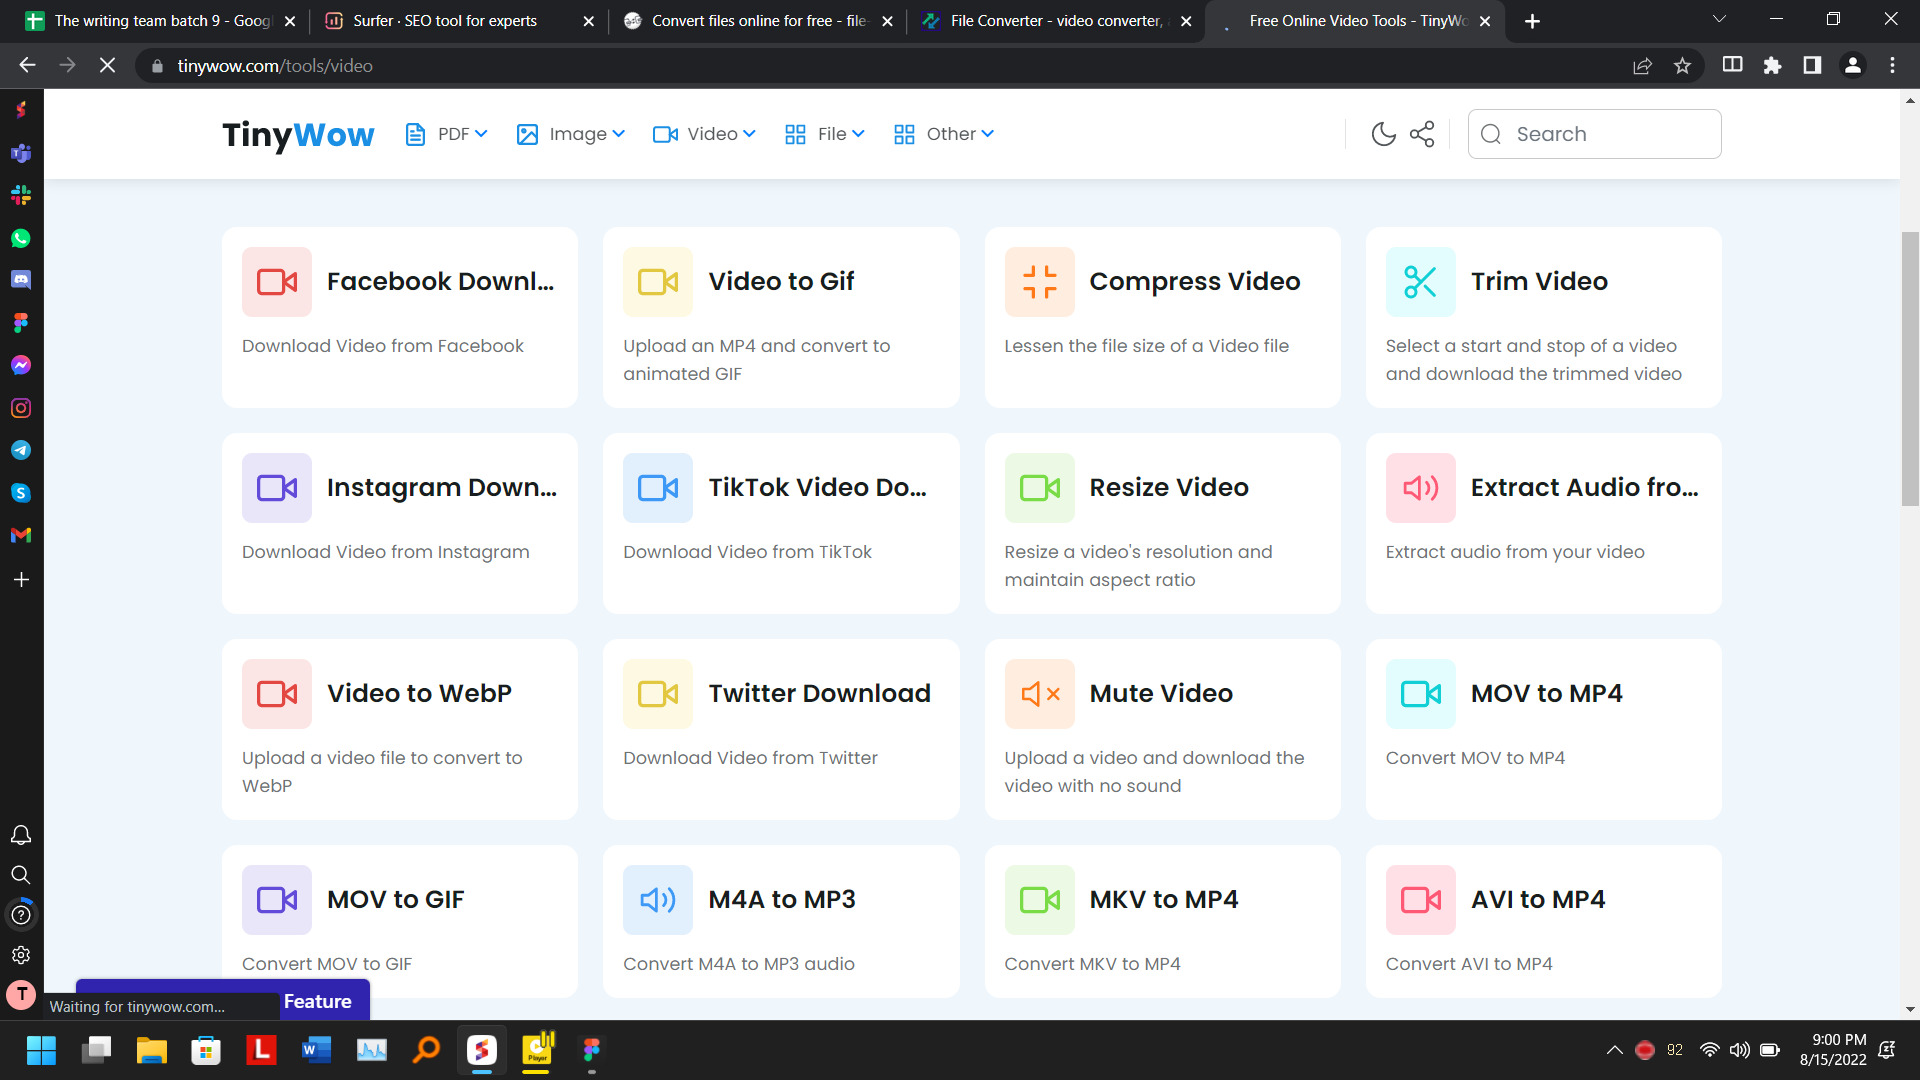Click the Extract Audio speaker icon
The width and height of the screenshot is (1920, 1080).
pos(1421,488)
